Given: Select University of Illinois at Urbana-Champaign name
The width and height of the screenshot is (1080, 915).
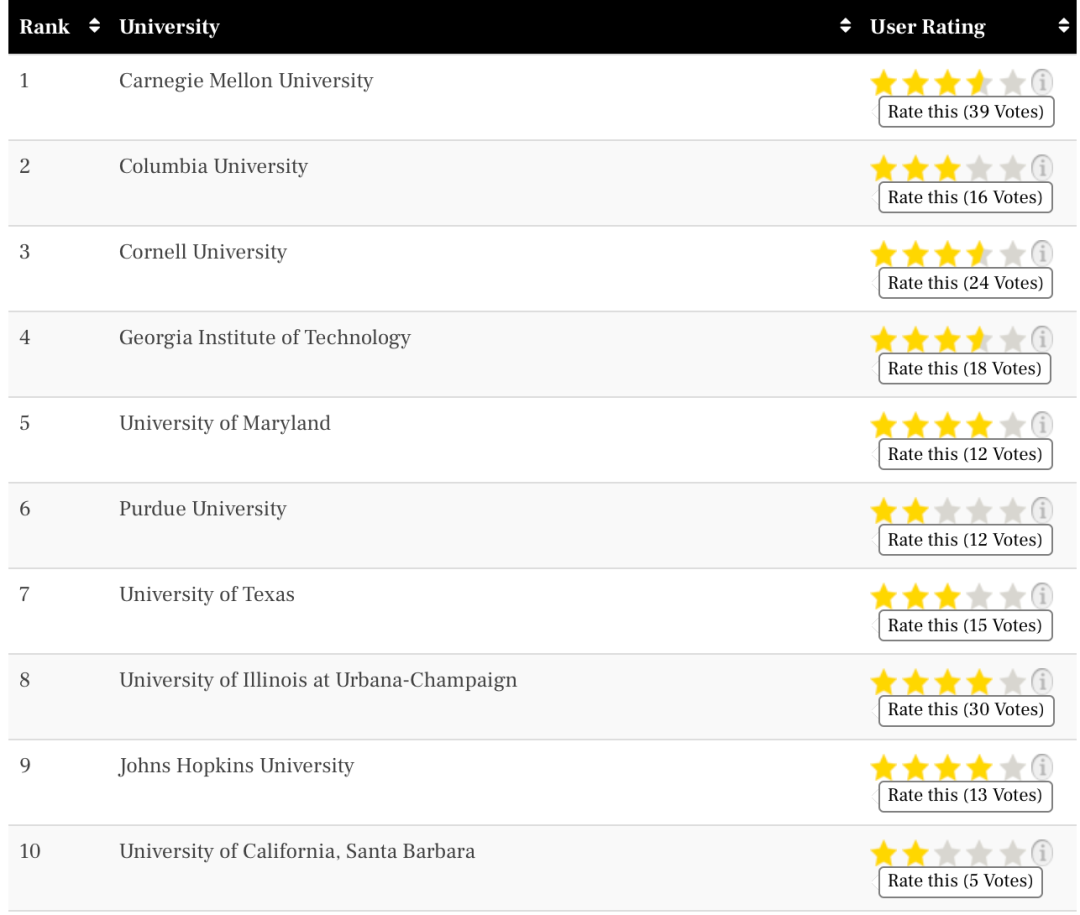Looking at the screenshot, I should click(x=318, y=680).
